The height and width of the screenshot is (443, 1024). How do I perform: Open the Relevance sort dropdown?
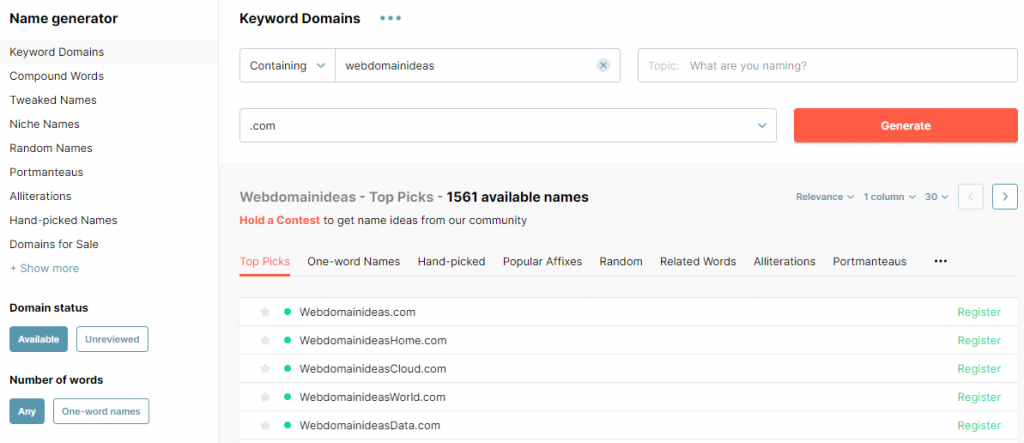(x=824, y=197)
